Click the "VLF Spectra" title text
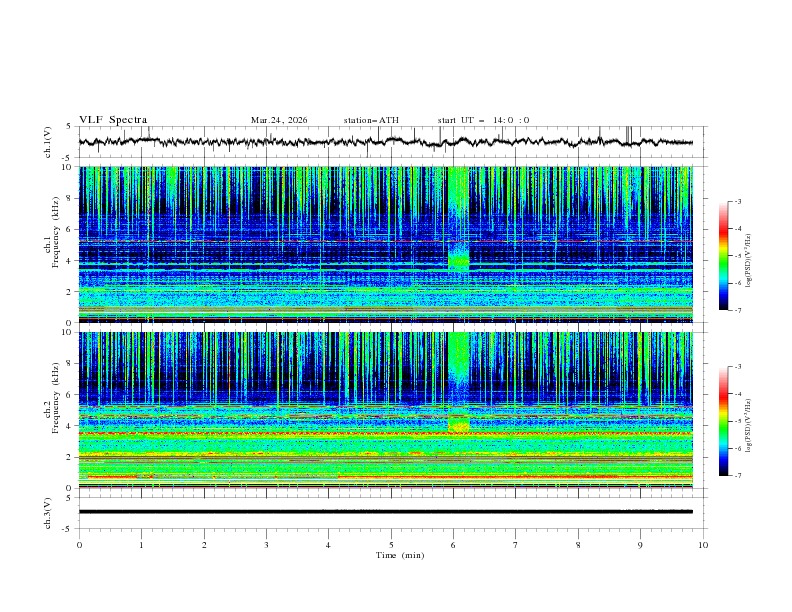 (113, 120)
